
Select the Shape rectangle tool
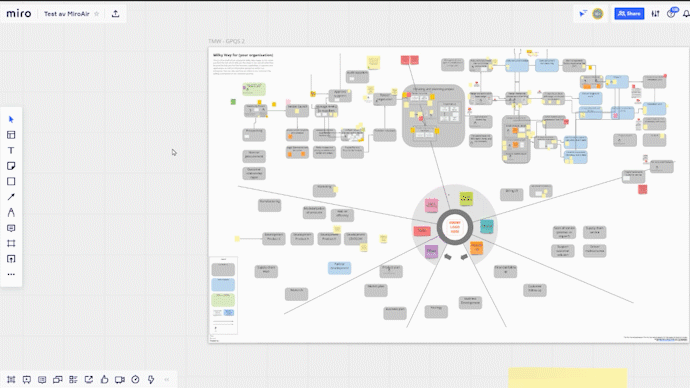pyautogui.click(x=11, y=181)
